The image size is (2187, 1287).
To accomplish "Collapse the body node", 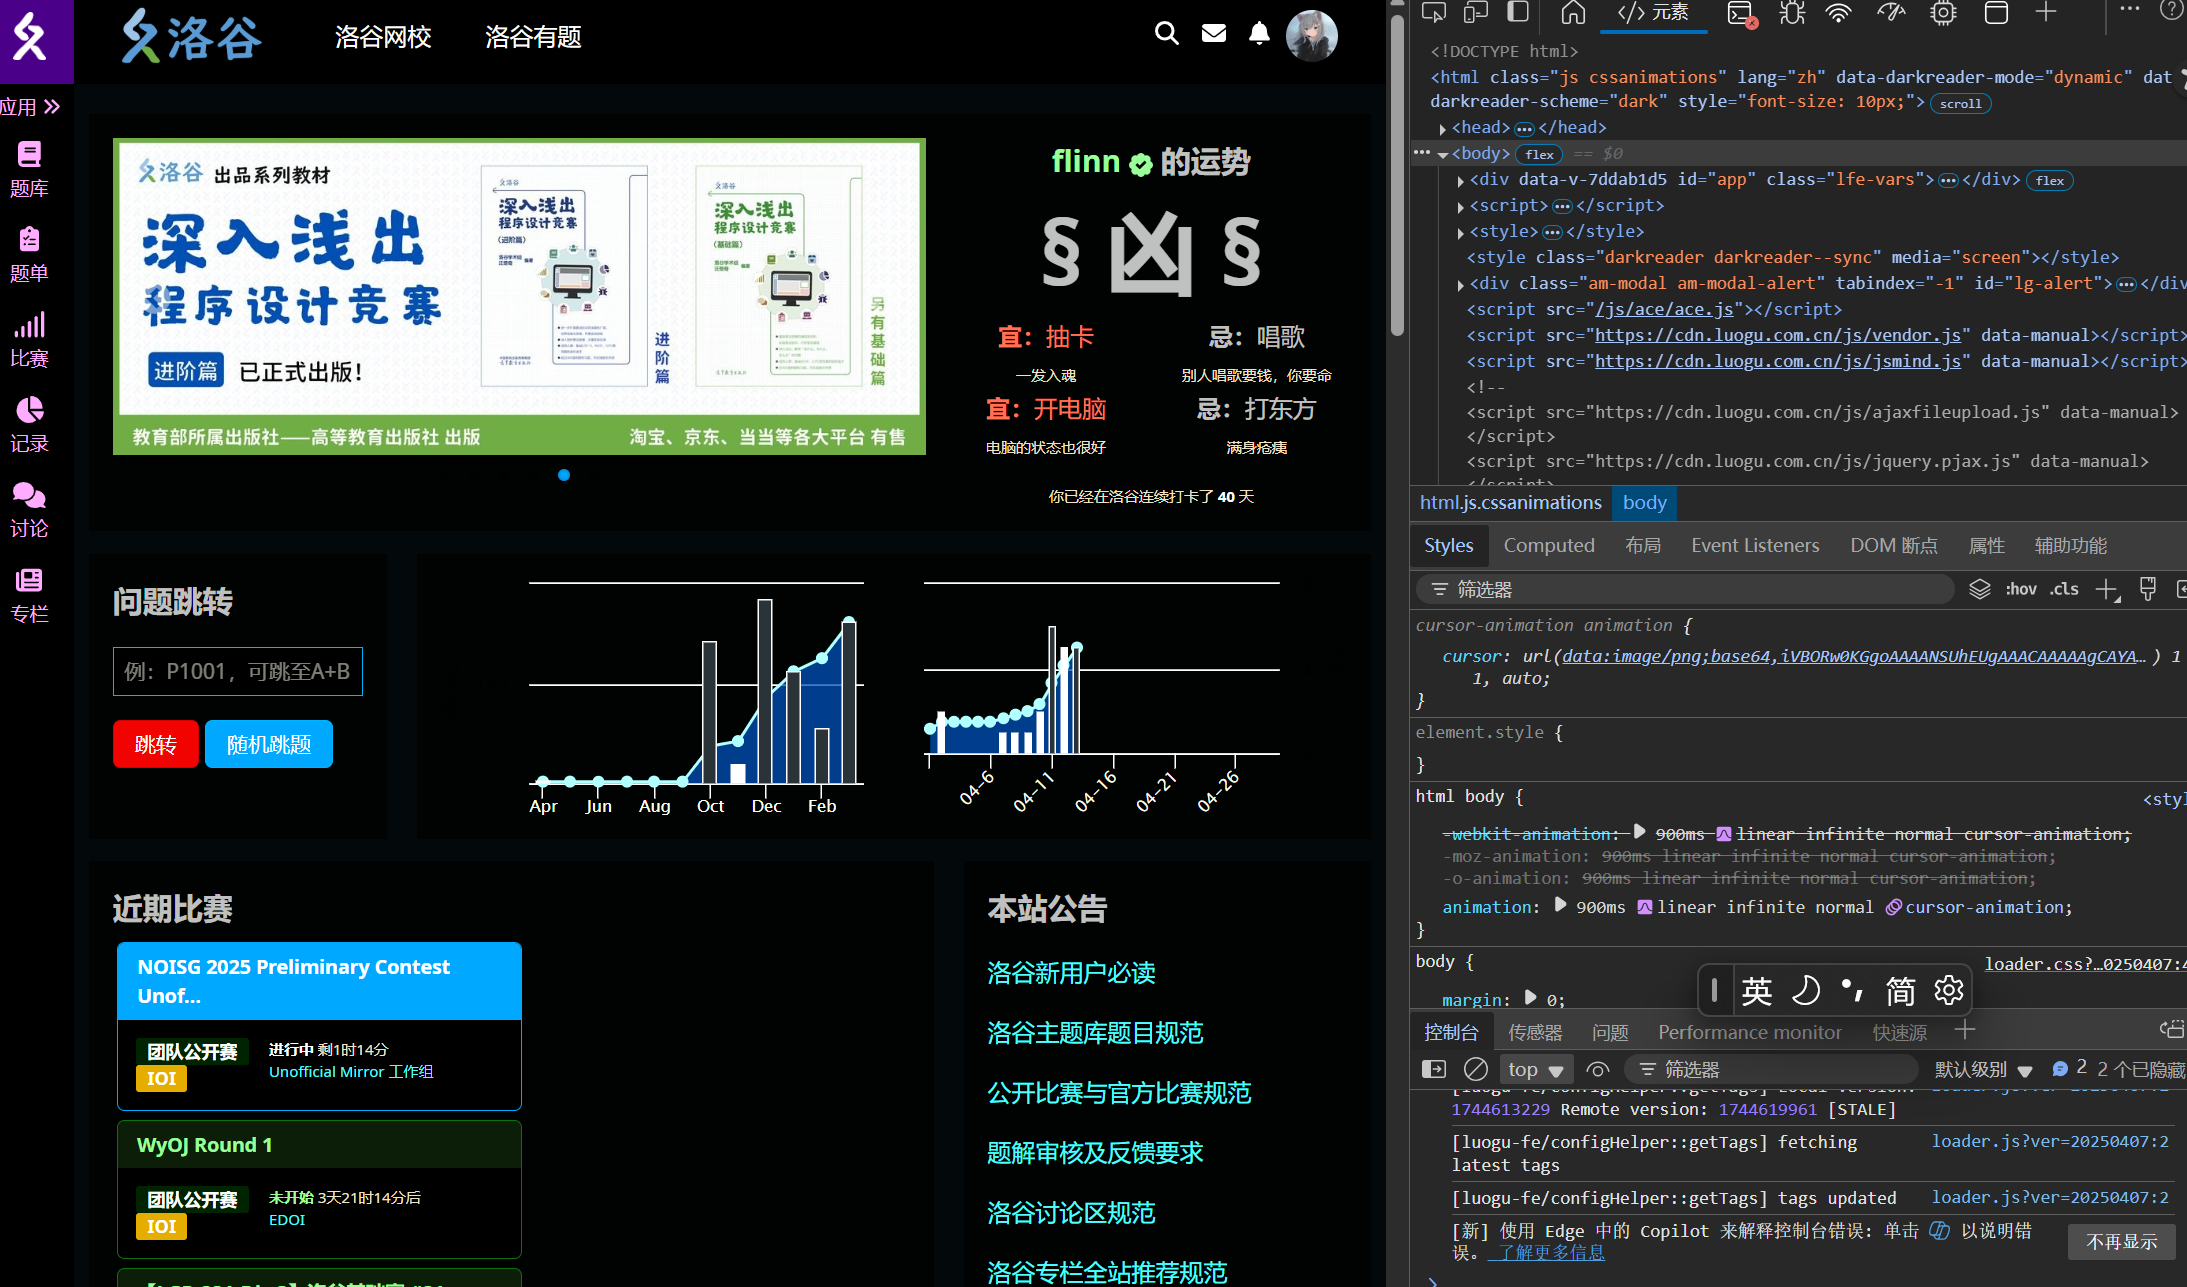I will tap(1443, 155).
